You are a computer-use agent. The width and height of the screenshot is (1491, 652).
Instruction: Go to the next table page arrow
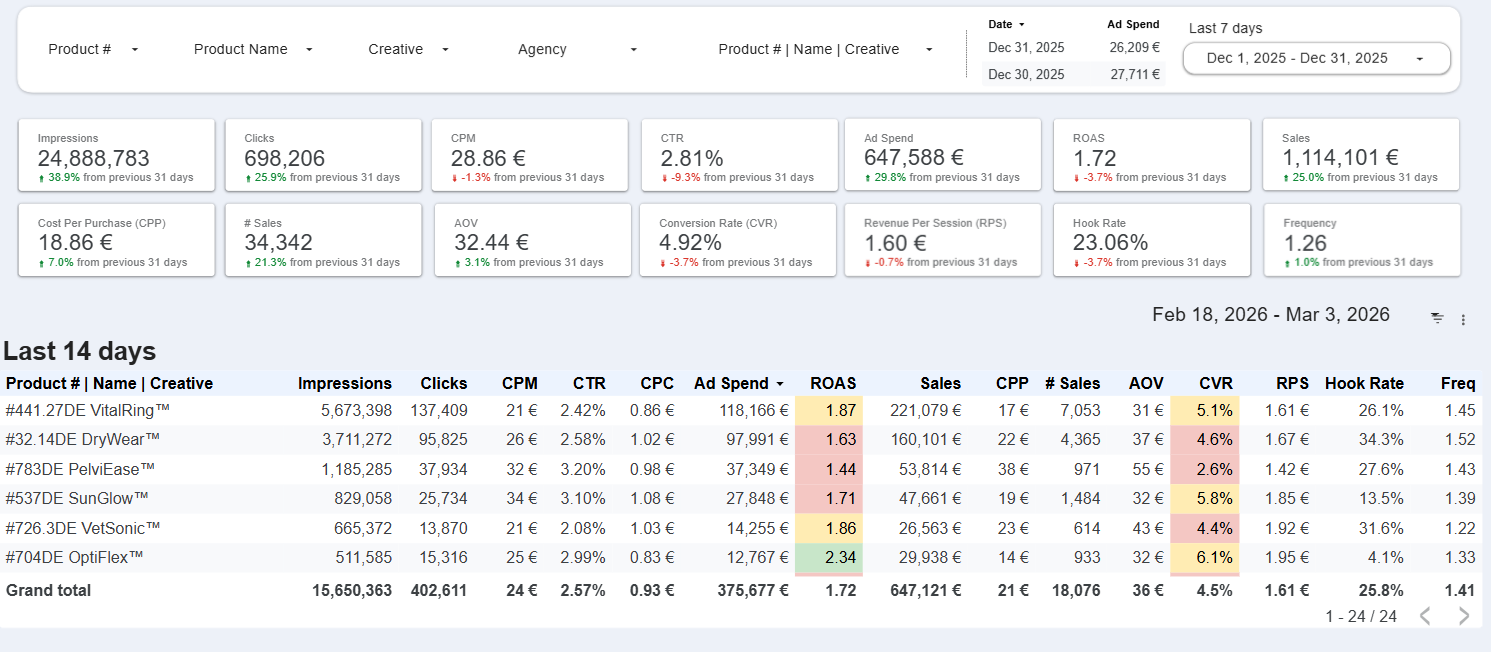(1464, 616)
